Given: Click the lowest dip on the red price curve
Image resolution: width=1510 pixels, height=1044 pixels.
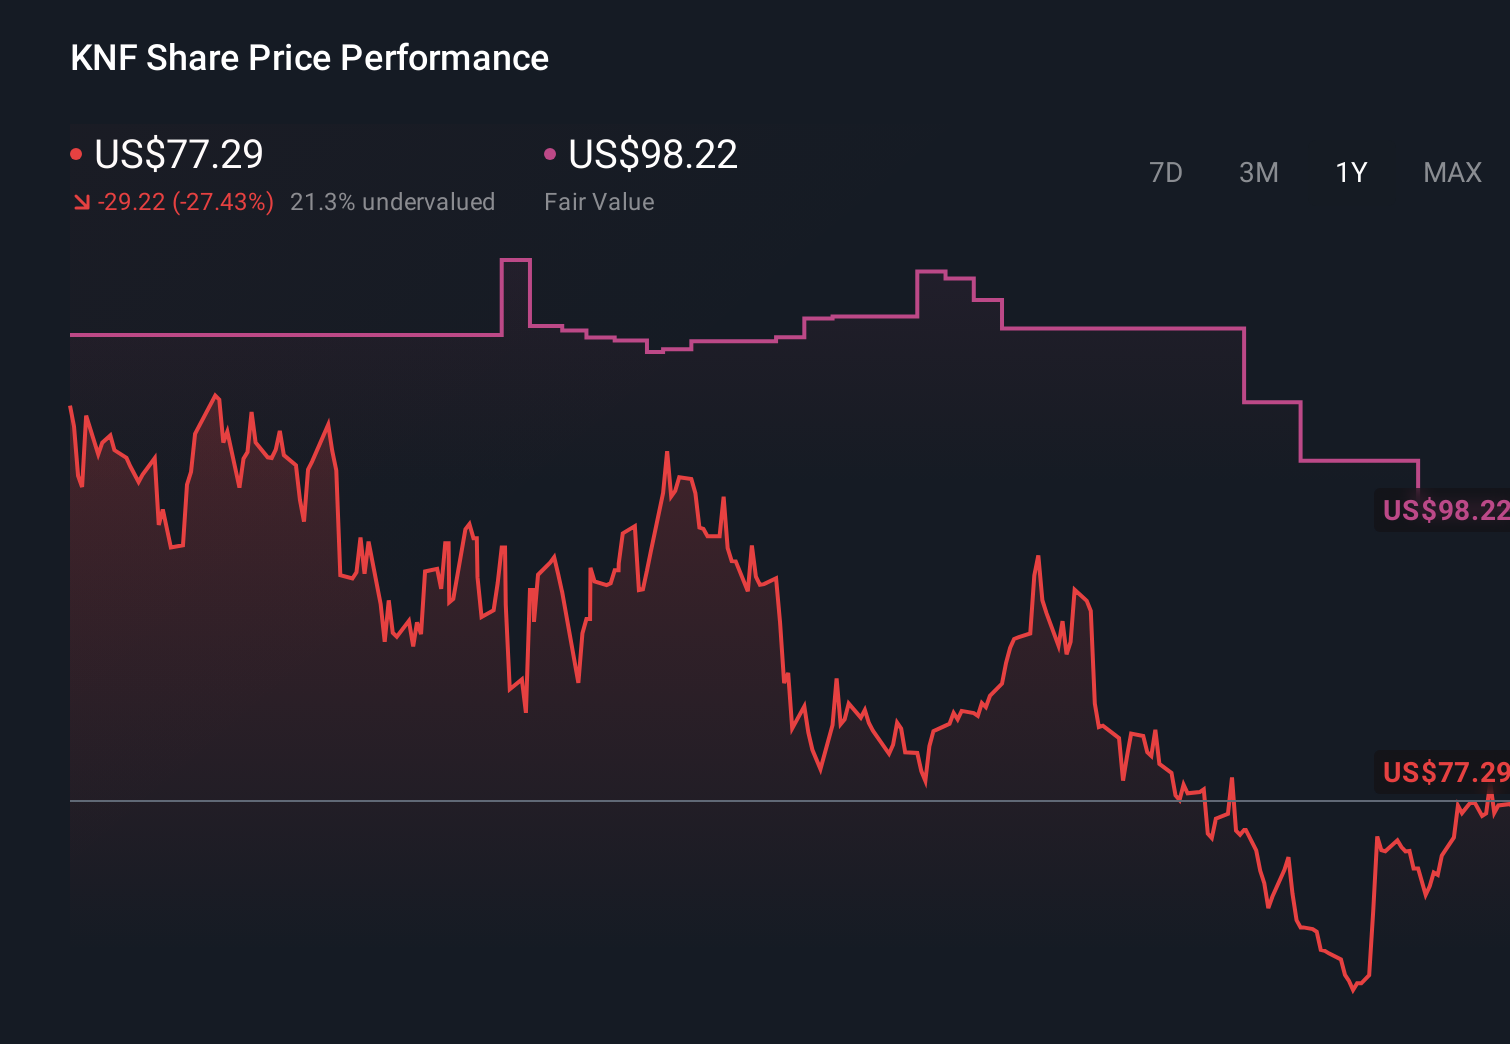Looking at the screenshot, I should click(1355, 990).
